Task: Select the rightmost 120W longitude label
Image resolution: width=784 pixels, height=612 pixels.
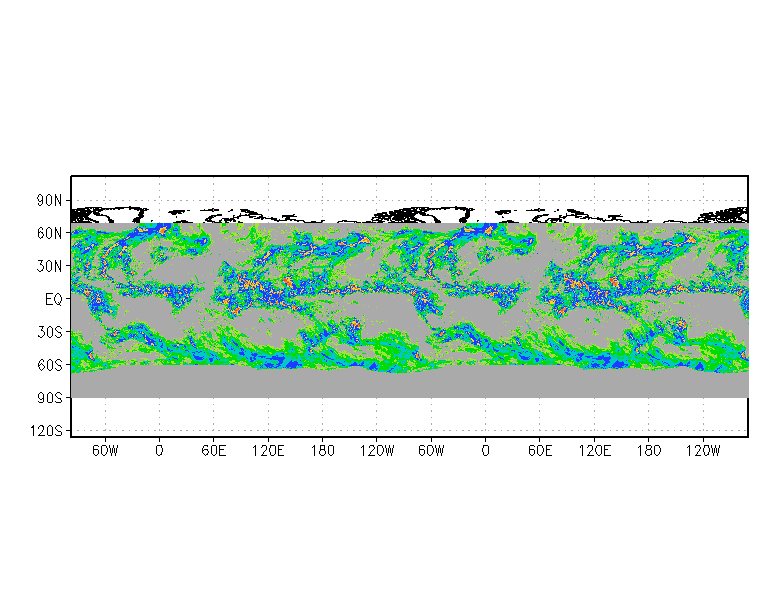Action: click(702, 451)
